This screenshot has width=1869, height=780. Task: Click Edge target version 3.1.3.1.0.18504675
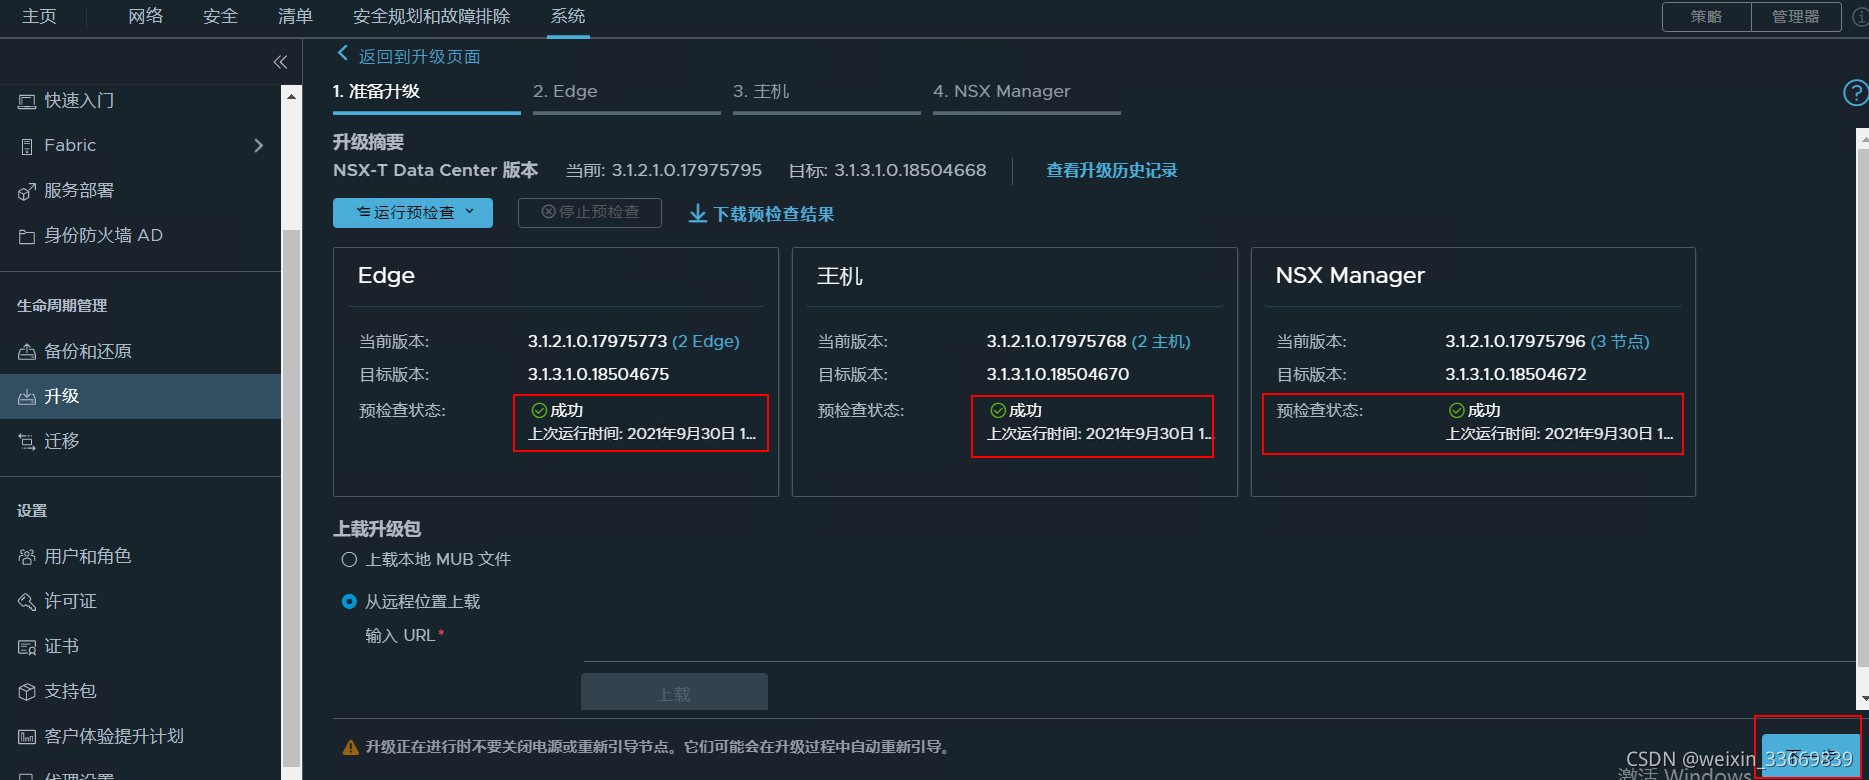[x=599, y=375]
